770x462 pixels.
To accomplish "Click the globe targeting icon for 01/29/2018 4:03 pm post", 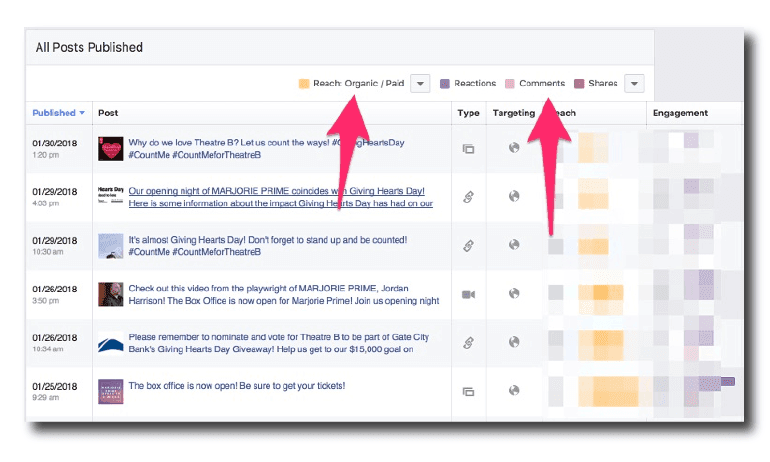I will tap(514, 196).
